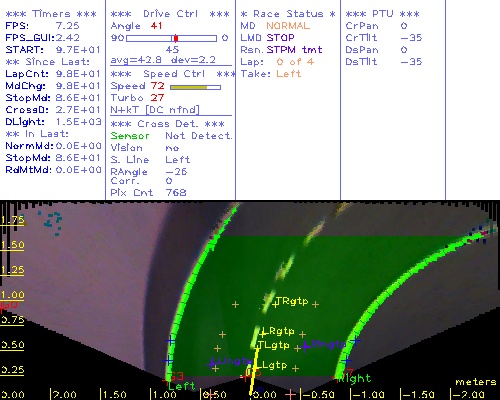Click the TRgtp crosshair marker

275,304
